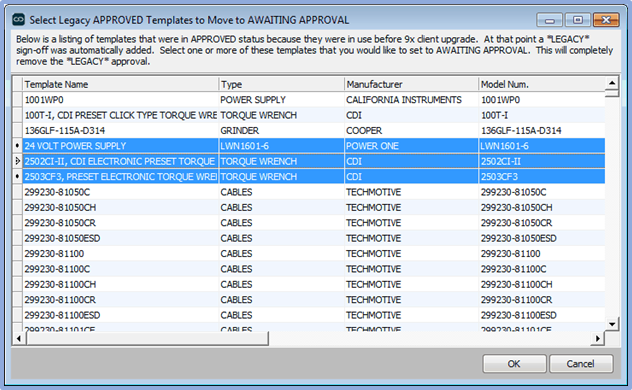This screenshot has width=632, height=390.
Task: Click the TORQUE WRENCH cell in 100T-I row
Action: click(x=281, y=115)
